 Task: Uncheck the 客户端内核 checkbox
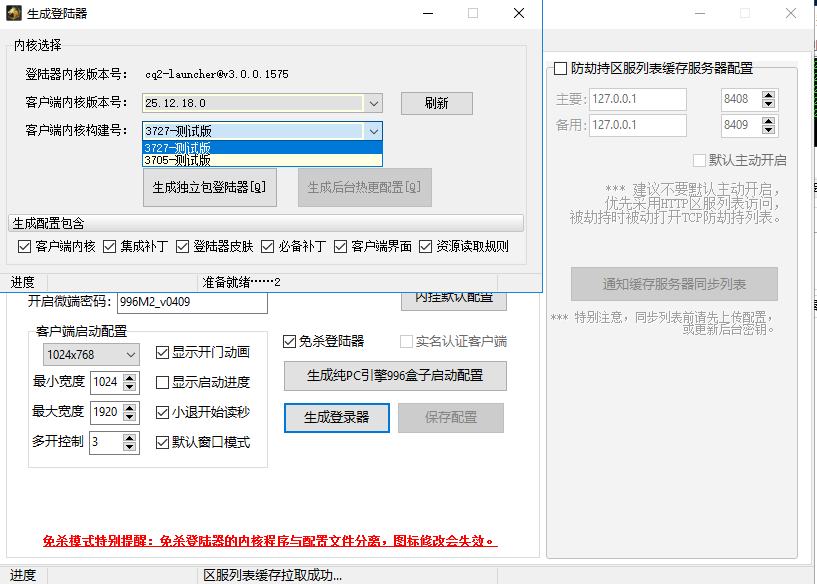pyautogui.click(x=23, y=245)
